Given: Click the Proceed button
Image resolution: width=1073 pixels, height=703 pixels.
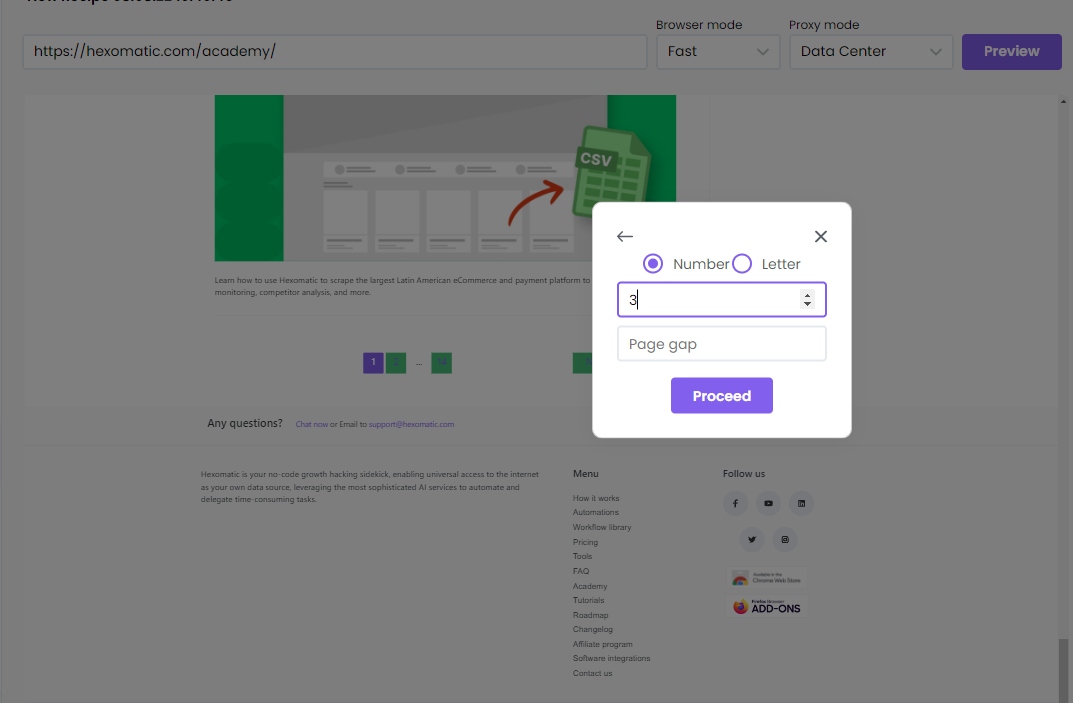Looking at the screenshot, I should (721, 395).
